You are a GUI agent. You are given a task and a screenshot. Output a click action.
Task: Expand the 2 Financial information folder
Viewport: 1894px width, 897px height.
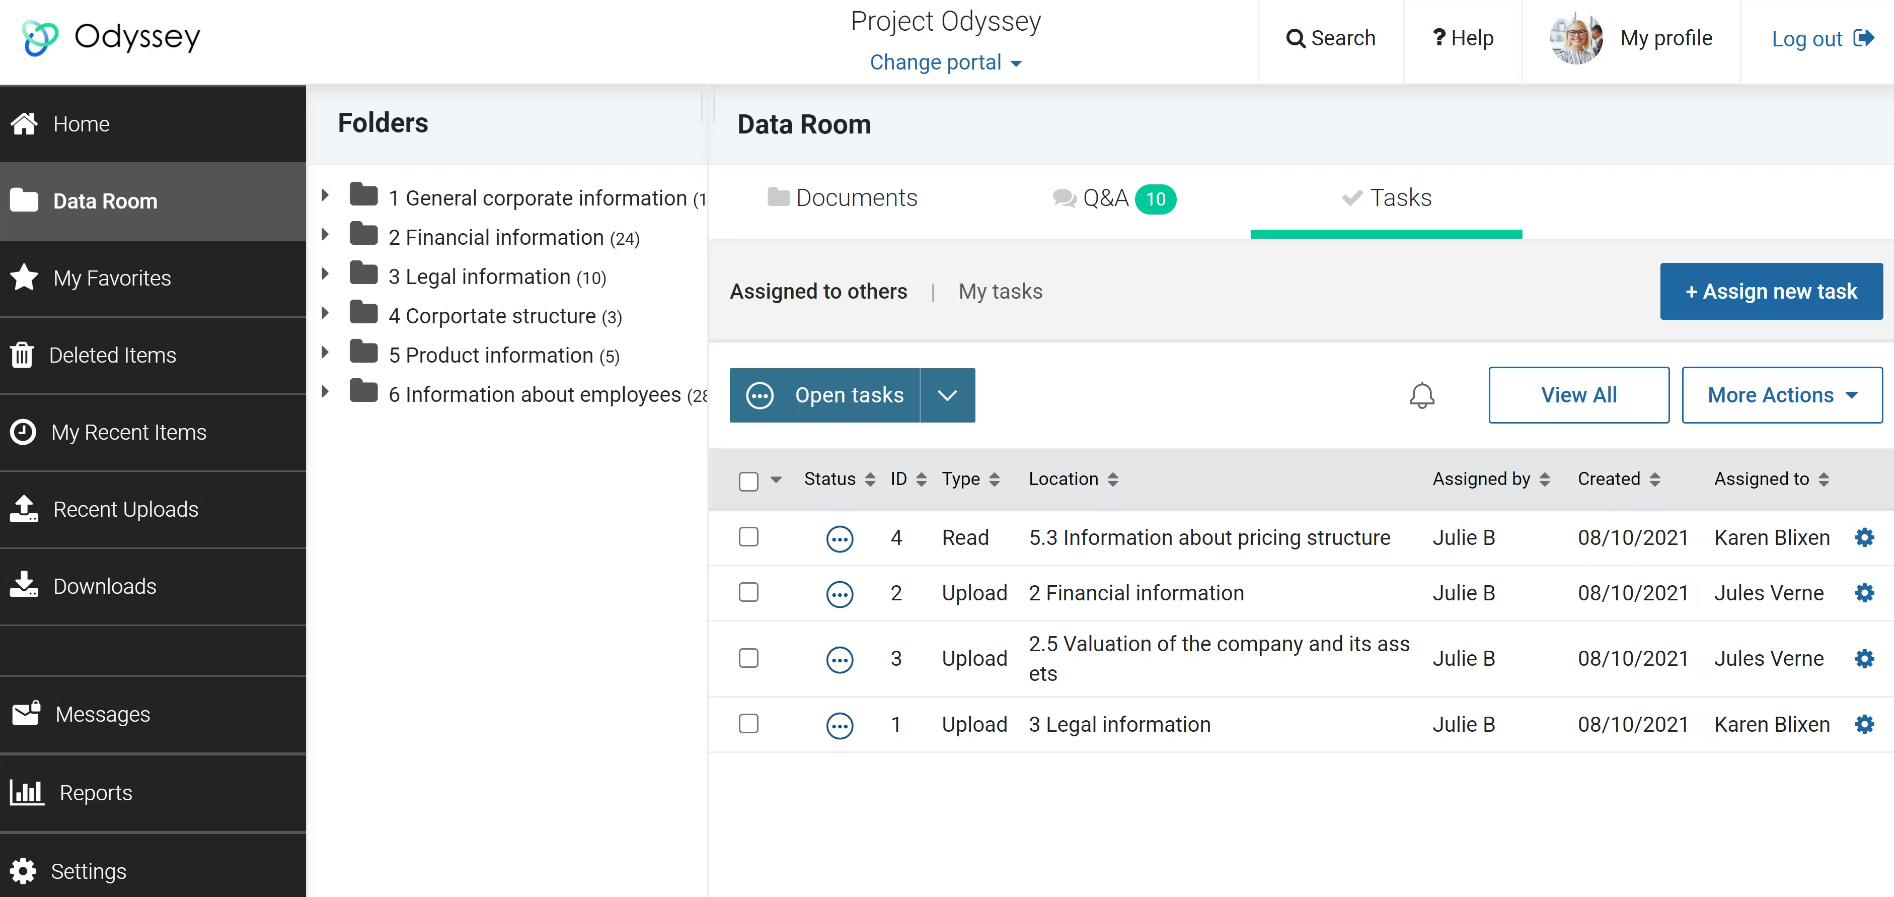click(x=325, y=235)
